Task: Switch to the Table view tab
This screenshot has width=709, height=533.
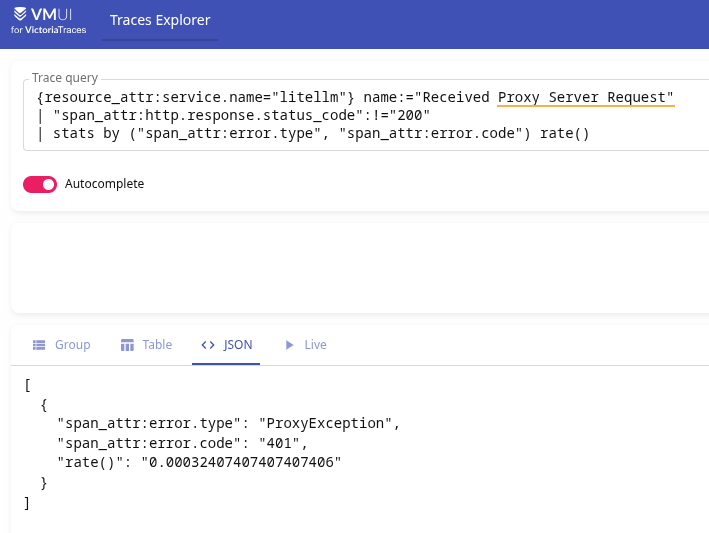Action: [x=146, y=345]
